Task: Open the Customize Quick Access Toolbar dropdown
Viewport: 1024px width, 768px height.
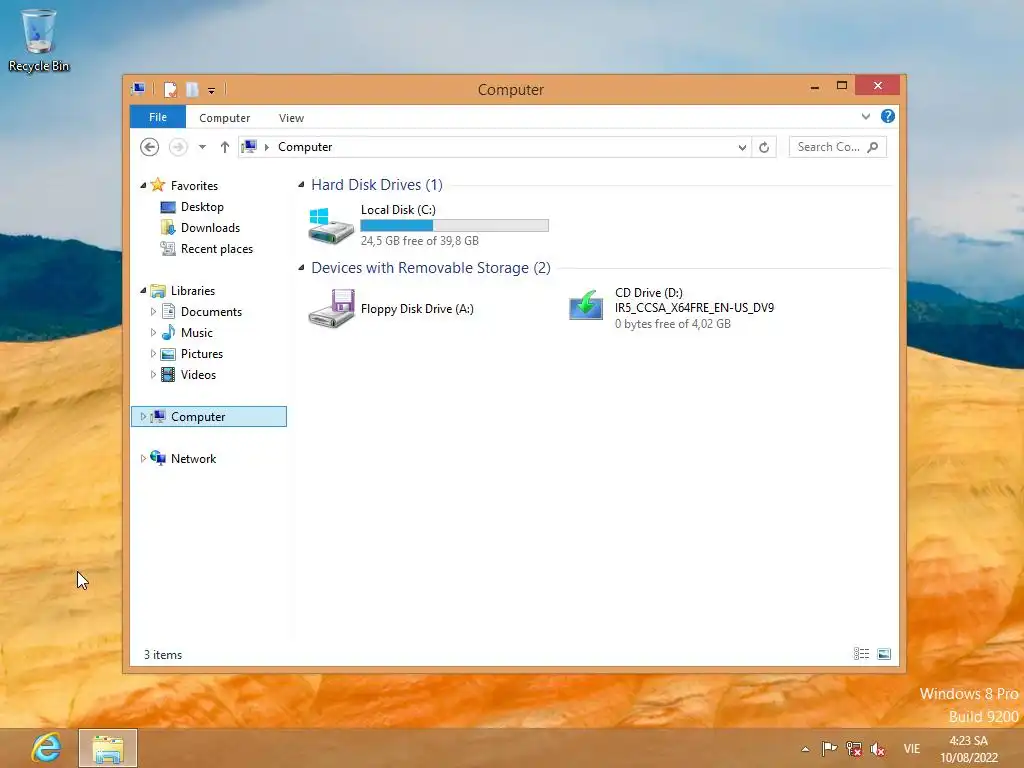Action: coord(212,91)
